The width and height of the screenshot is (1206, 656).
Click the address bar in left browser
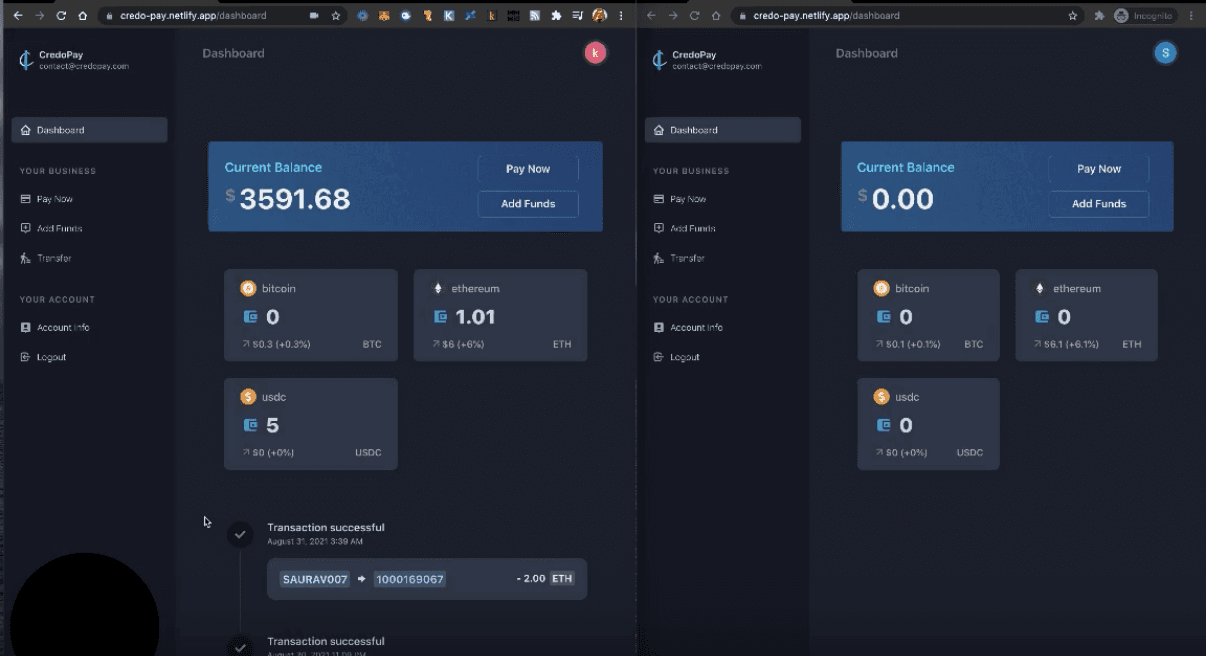[x=222, y=16]
